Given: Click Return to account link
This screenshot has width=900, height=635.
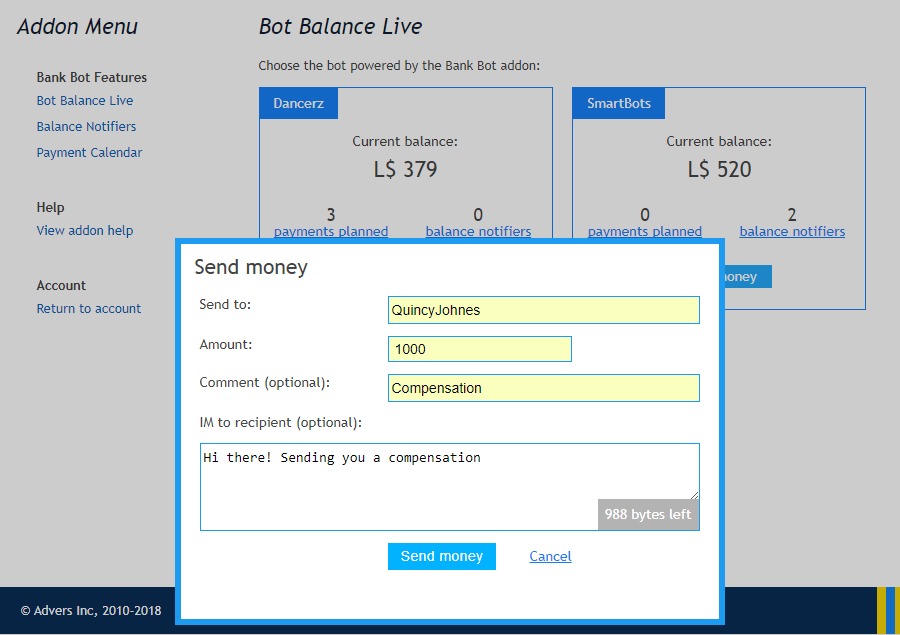Looking at the screenshot, I should pyautogui.click(x=88, y=308).
